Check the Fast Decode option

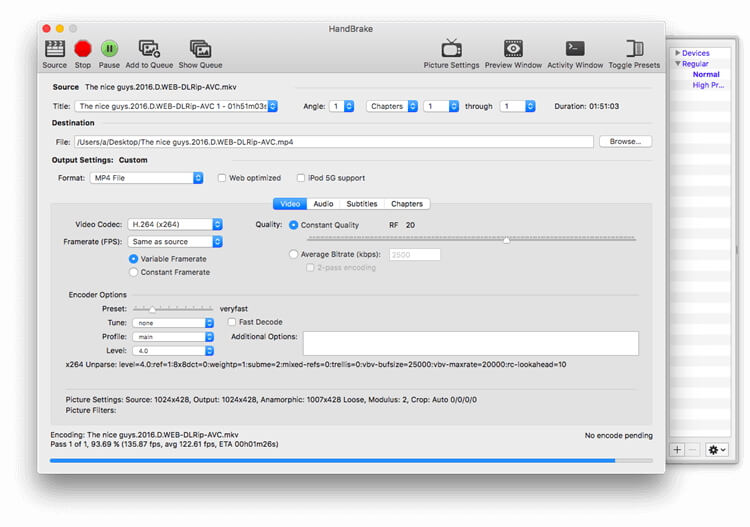point(232,322)
